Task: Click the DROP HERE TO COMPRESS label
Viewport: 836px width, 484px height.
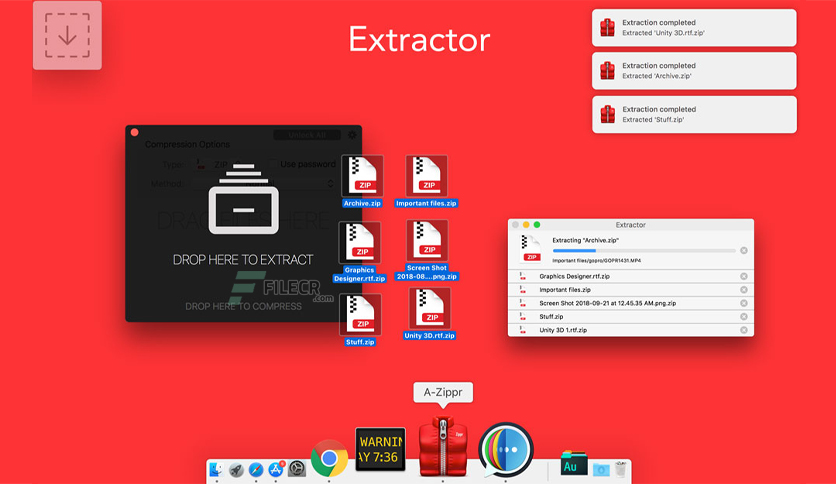Action: tap(243, 306)
